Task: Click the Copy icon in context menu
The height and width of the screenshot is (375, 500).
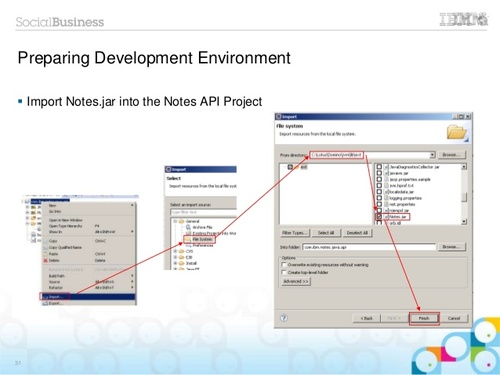Action: pyautogui.click(x=45, y=241)
